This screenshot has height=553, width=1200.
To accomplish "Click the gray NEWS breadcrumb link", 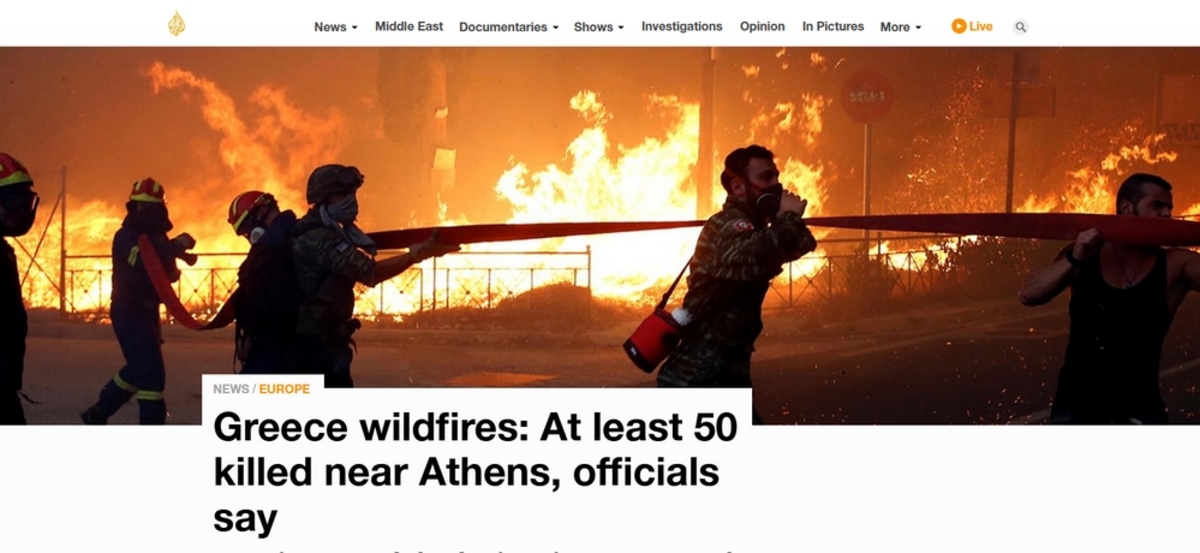I will (x=231, y=389).
